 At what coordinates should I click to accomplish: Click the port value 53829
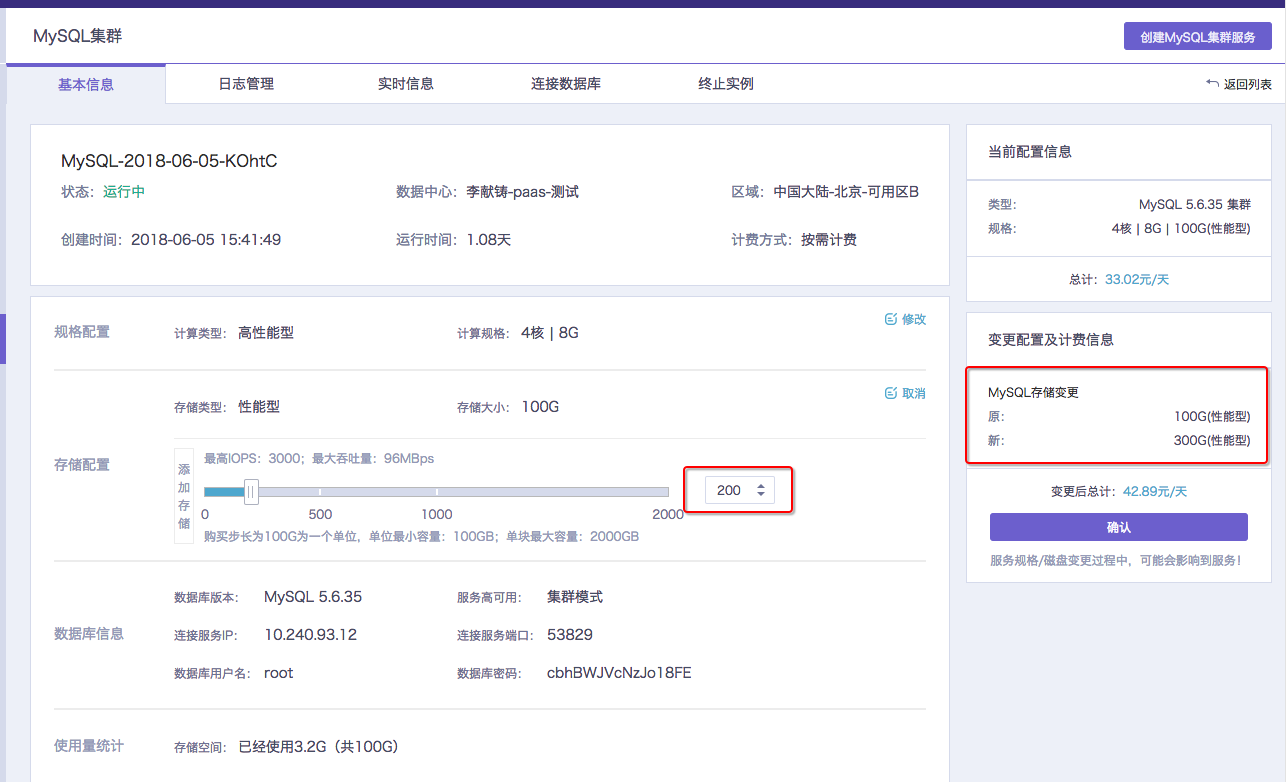click(x=570, y=635)
